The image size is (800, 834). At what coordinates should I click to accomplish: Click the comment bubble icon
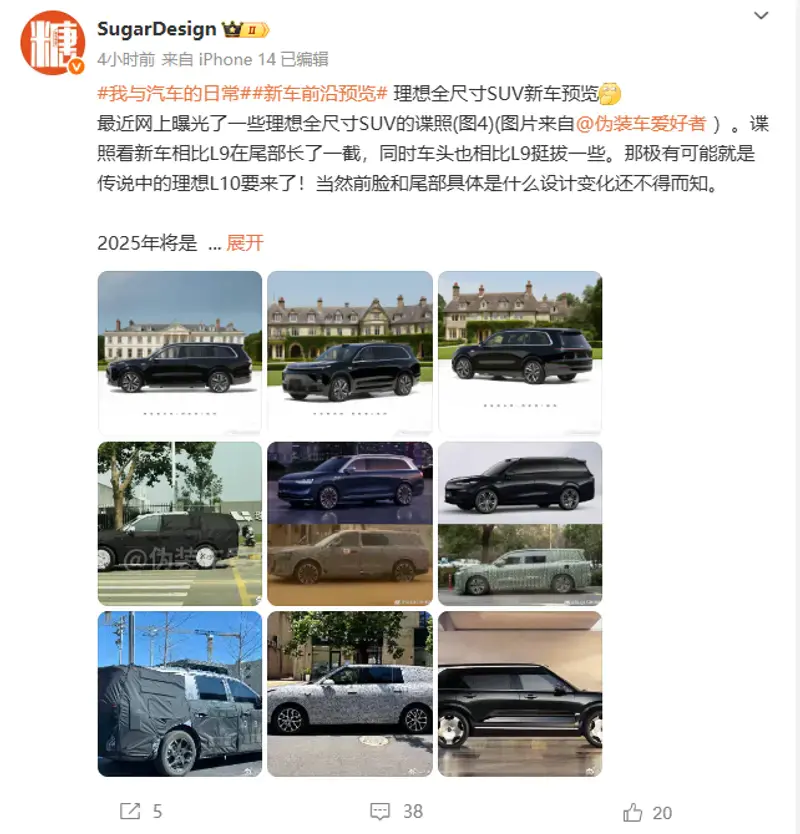point(380,811)
